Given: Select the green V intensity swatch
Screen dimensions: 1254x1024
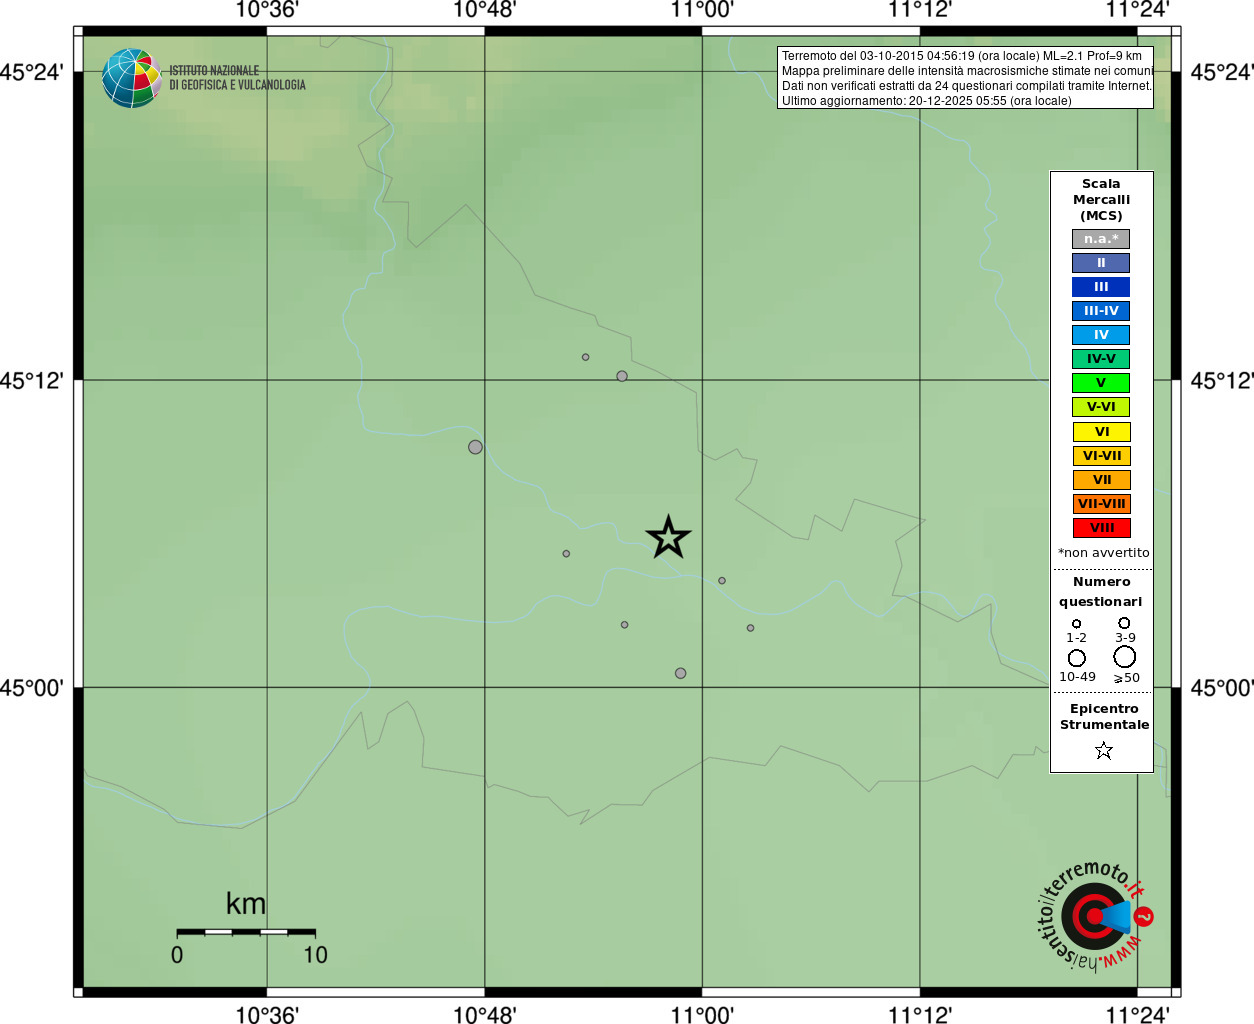Looking at the screenshot, I should coord(1101,383).
